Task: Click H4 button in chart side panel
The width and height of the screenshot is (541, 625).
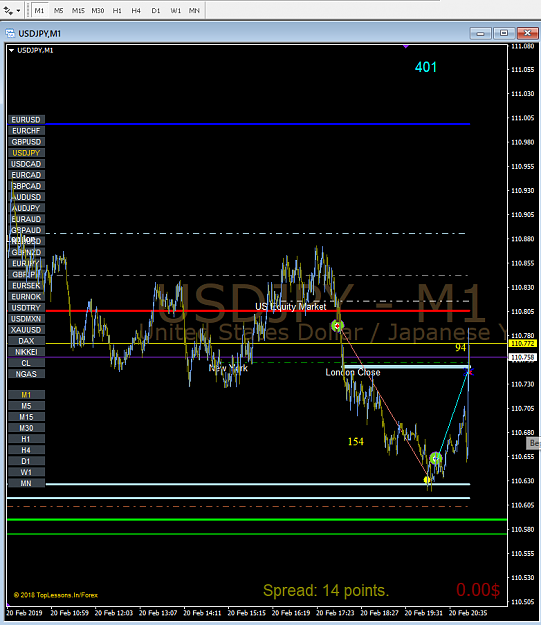Action: (26, 450)
